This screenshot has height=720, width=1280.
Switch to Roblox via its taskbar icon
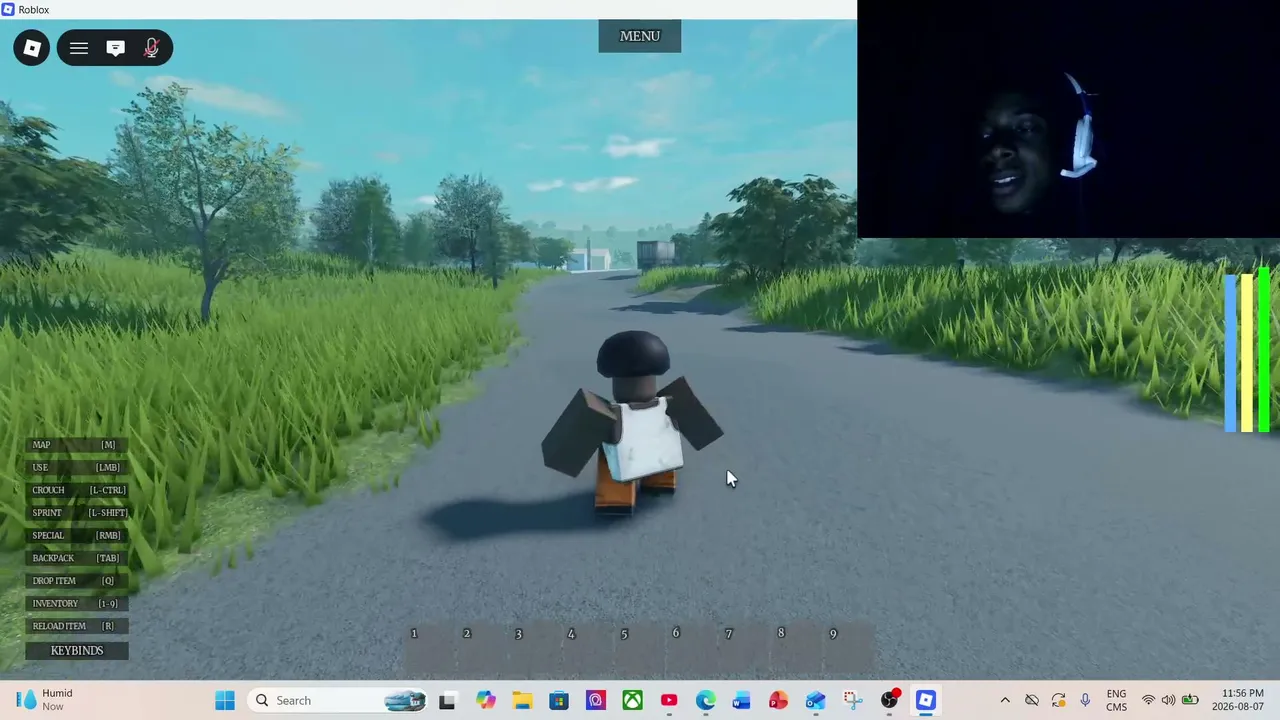click(x=926, y=700)
